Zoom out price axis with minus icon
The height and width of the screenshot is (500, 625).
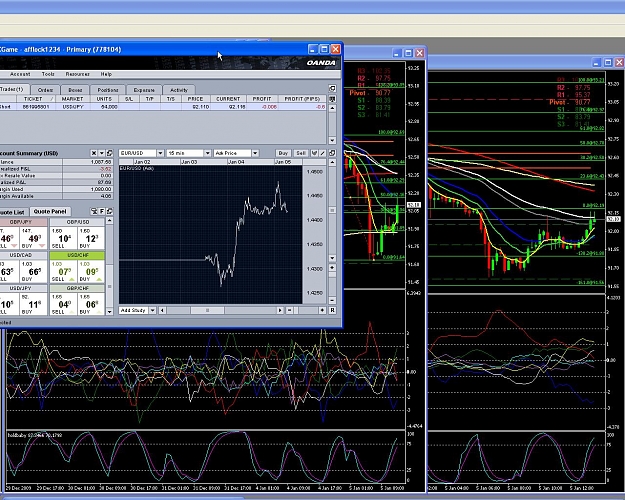(x=332, y=300)
